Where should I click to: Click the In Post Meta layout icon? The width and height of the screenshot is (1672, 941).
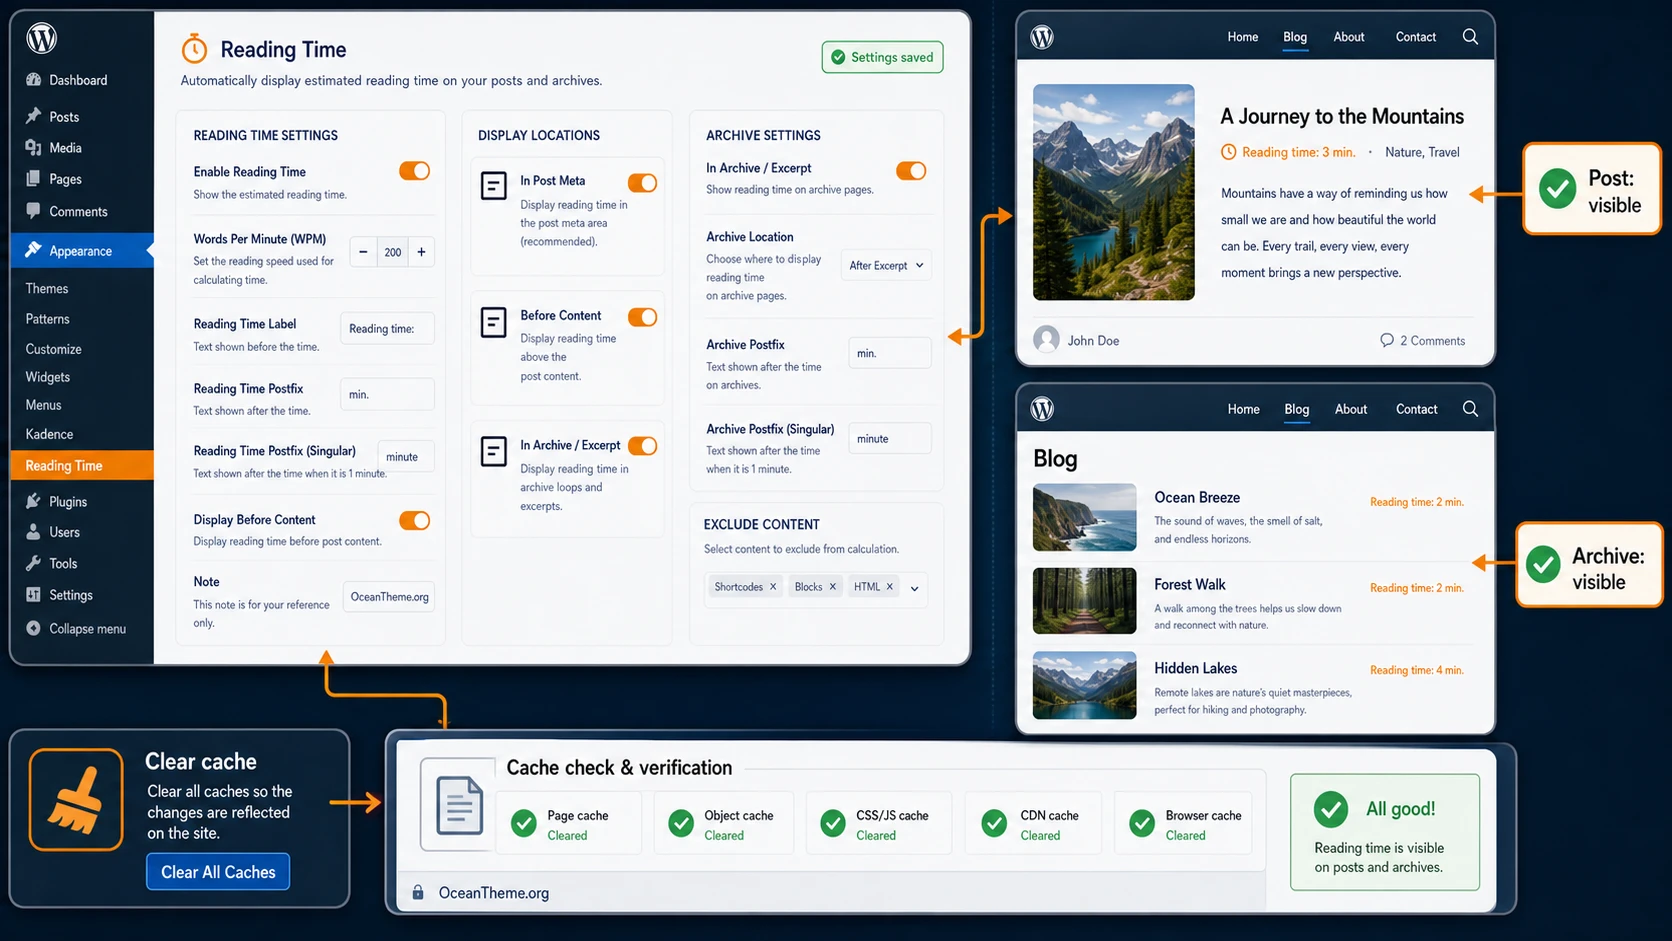click(x=494, y=185)
